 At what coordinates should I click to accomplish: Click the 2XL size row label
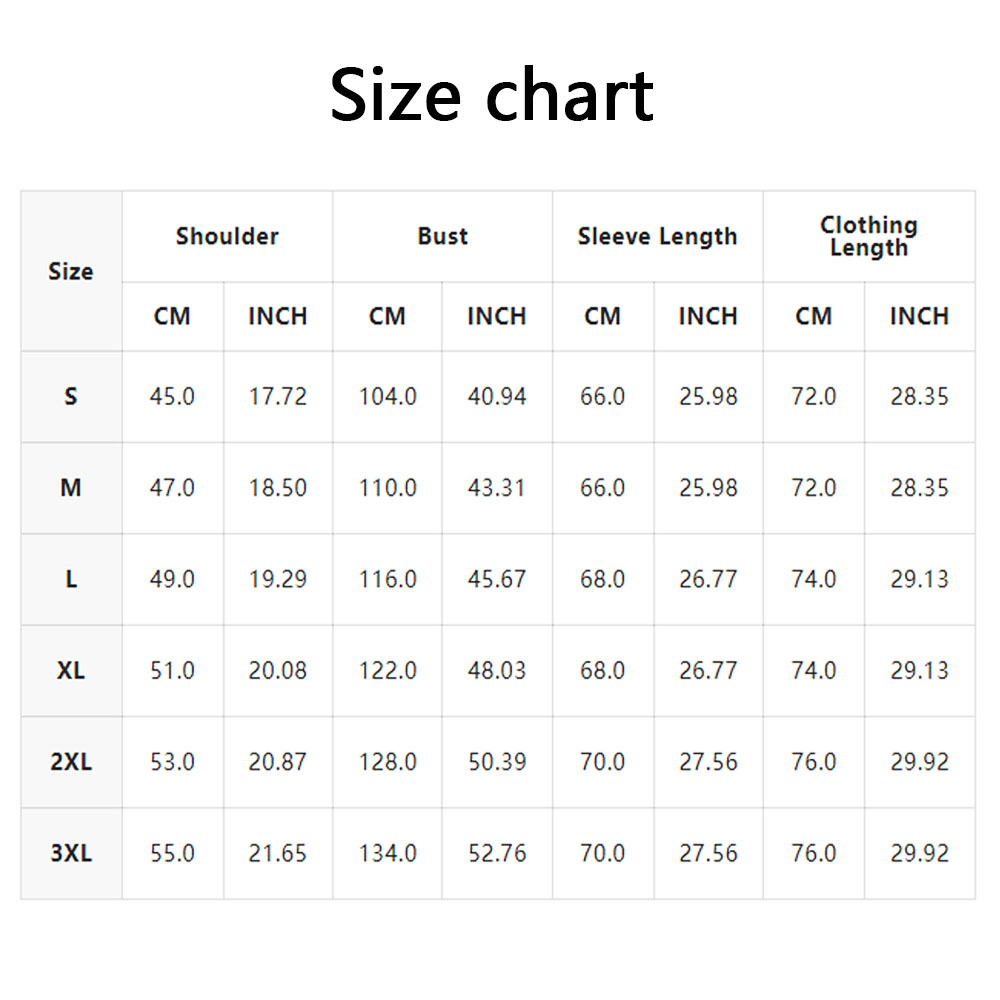coord(71,762)
